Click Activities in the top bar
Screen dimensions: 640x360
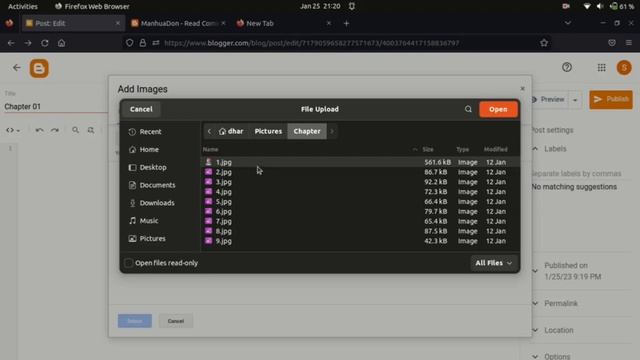click(23, 6)
